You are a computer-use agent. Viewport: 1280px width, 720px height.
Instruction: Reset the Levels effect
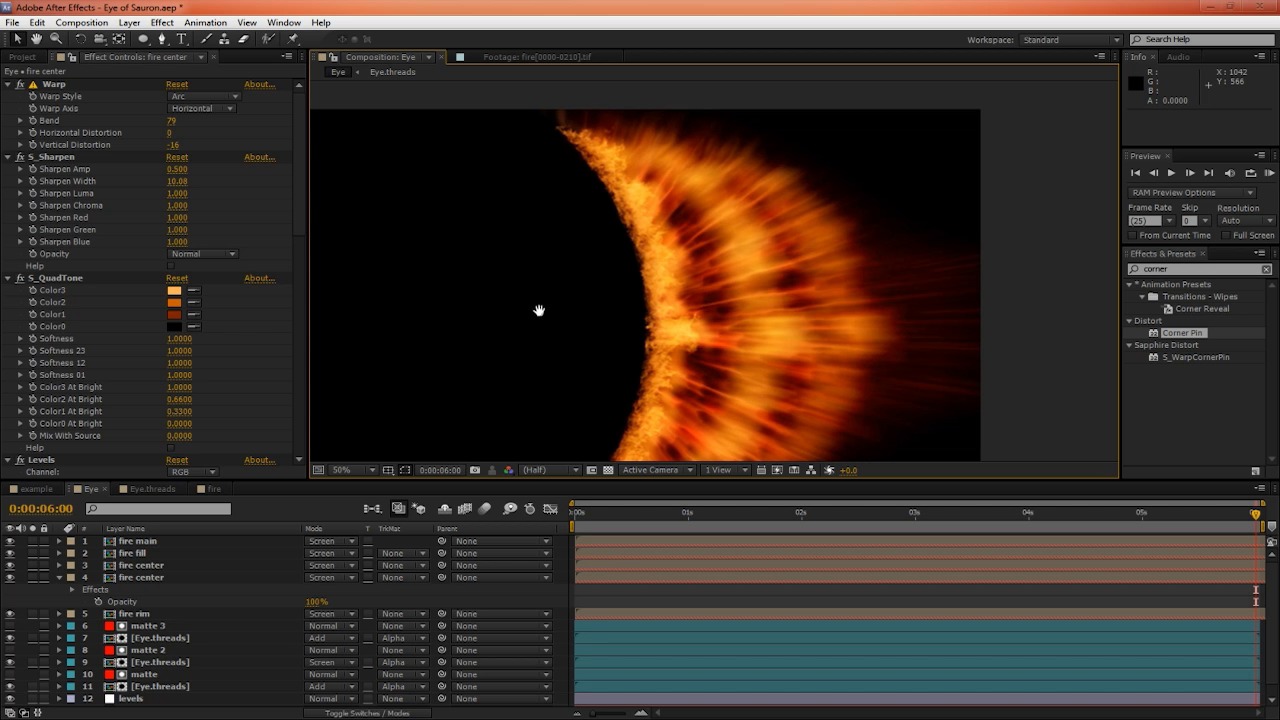point(177,460)
